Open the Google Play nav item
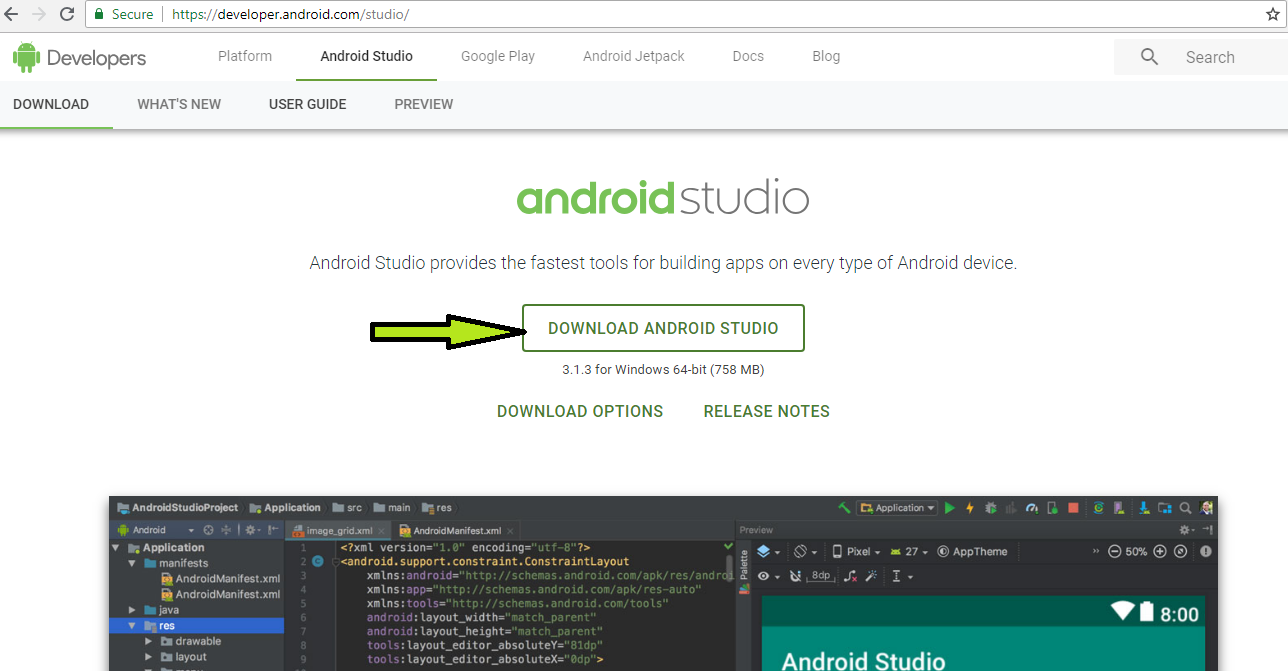Screen dimensions: 1288x671 [498, 56]
